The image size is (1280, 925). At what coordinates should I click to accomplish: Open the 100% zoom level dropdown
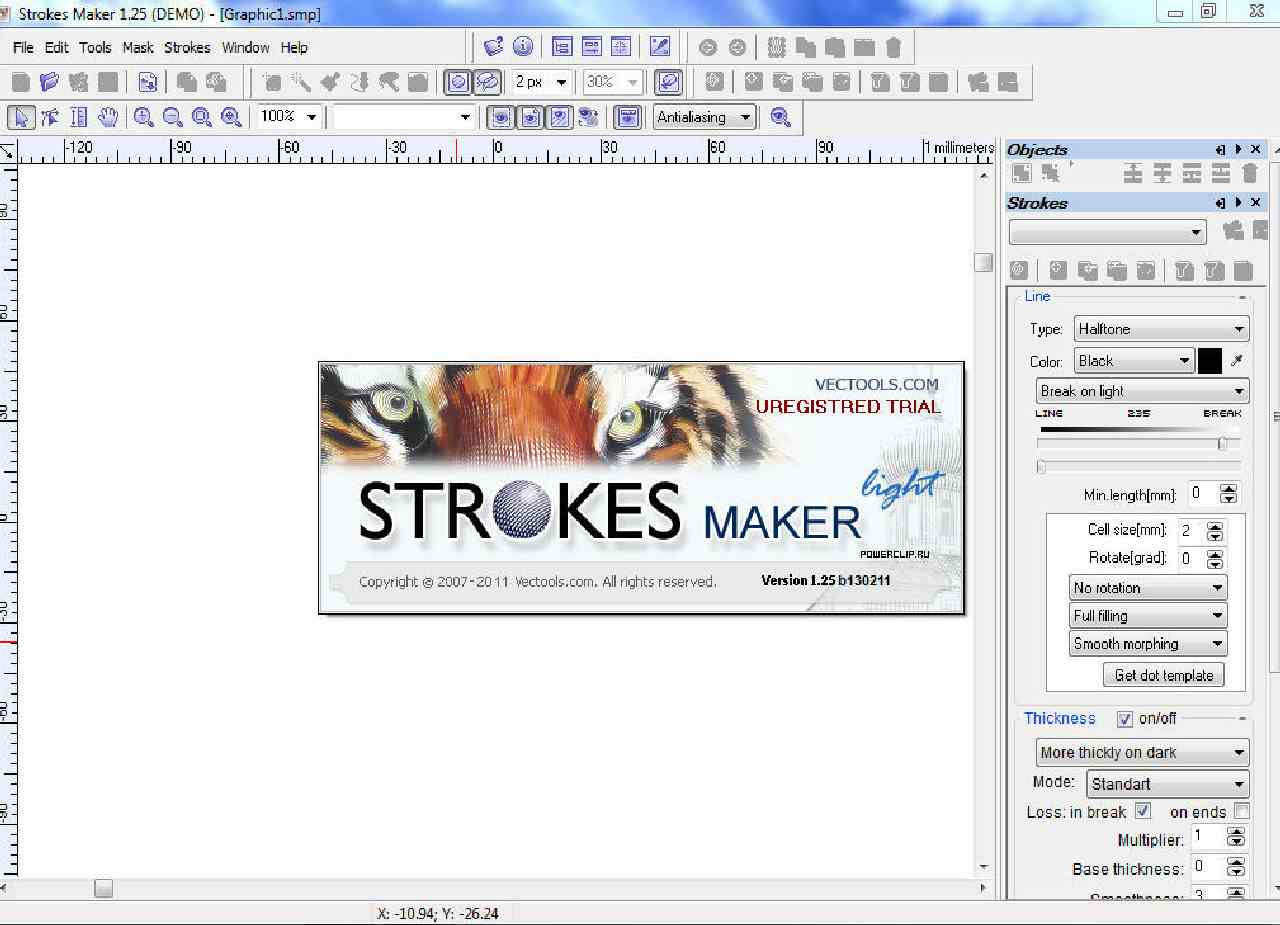click(x=312, y=118)
